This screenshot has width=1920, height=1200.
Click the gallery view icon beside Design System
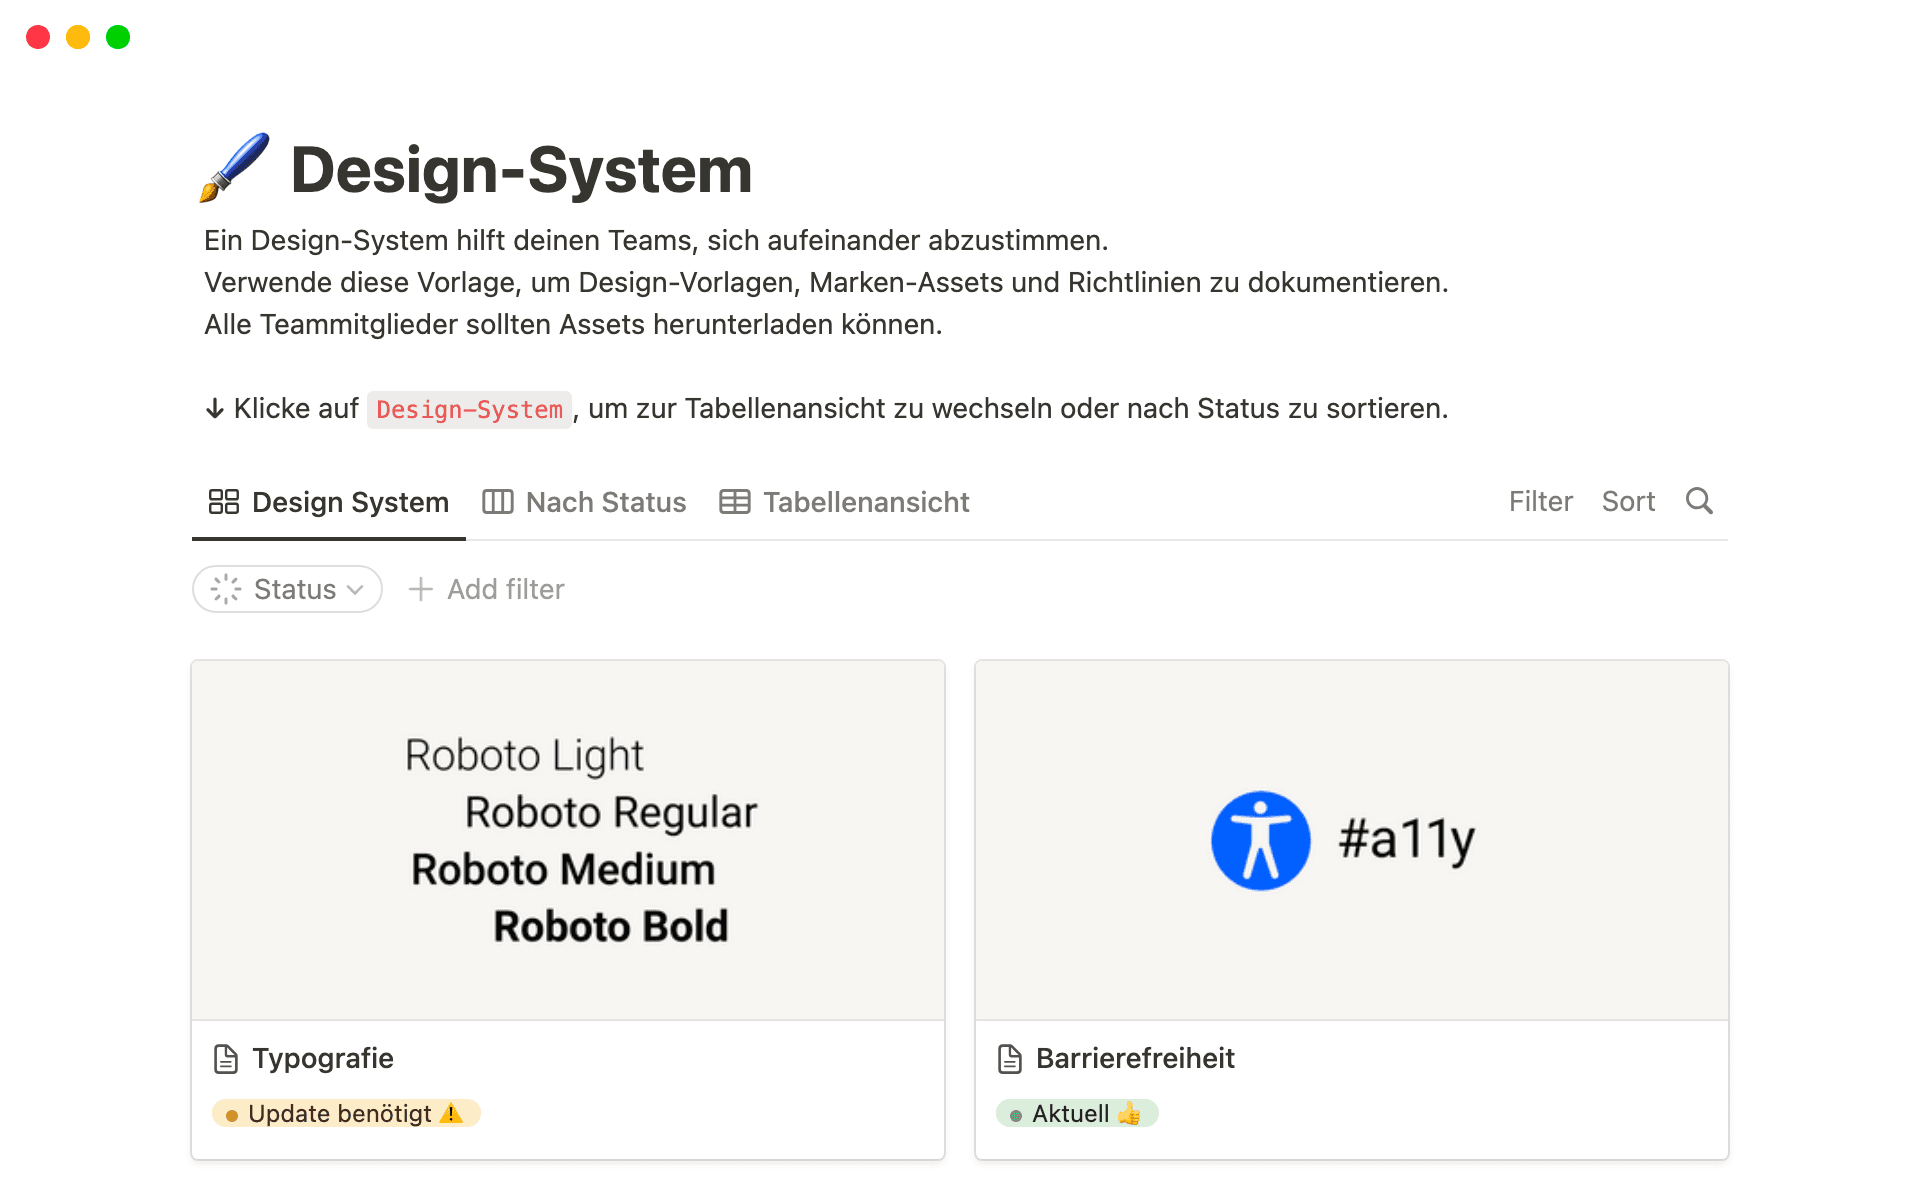pyautogui.click(x=224, y=502)
